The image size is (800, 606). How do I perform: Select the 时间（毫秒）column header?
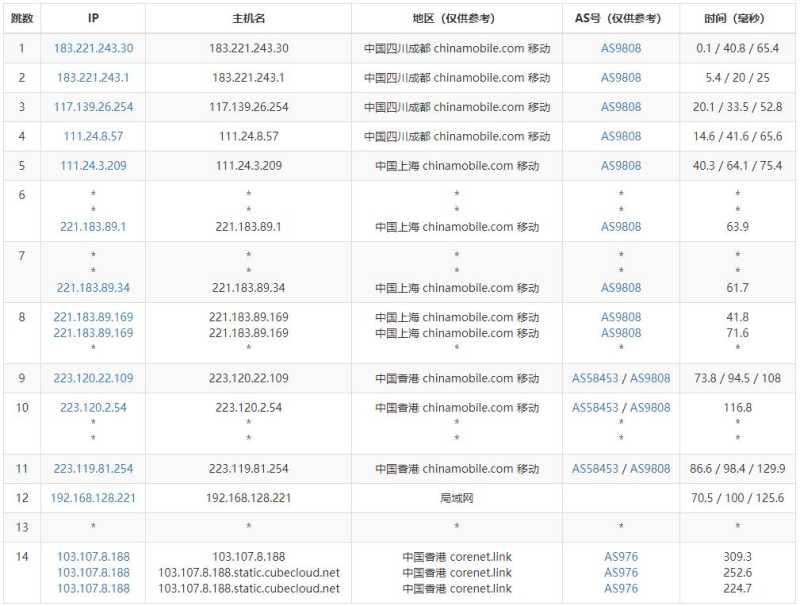click(x=737, y=18)
